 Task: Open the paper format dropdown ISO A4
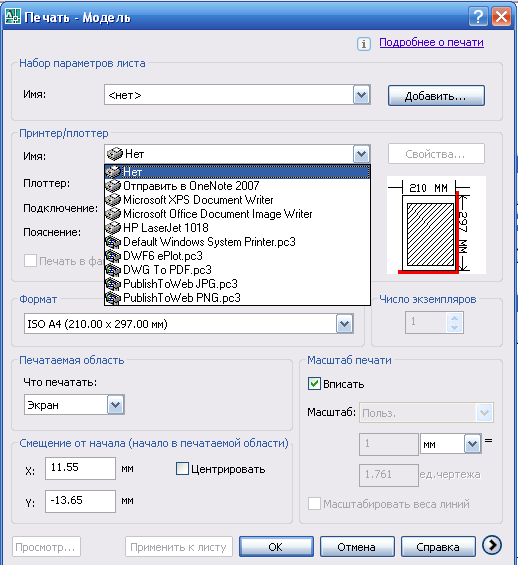click(x=189, y=324)
